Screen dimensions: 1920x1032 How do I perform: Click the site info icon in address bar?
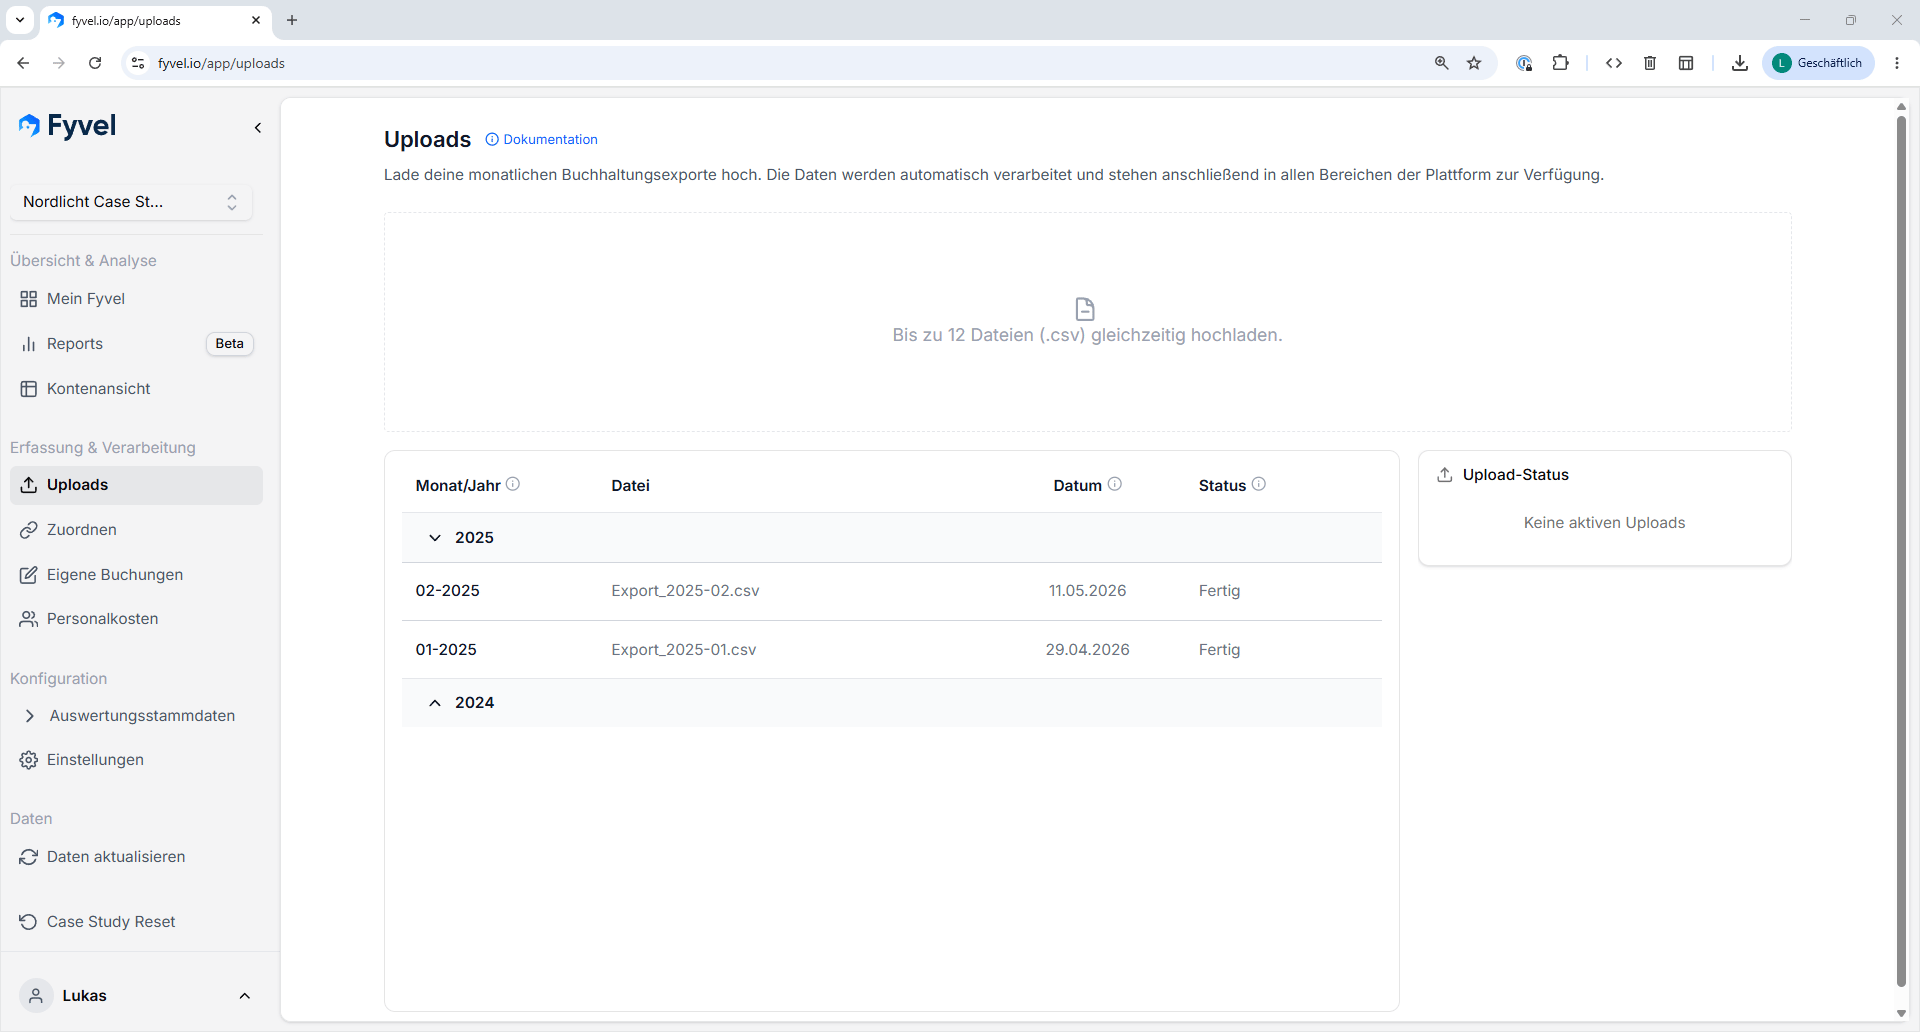pyautogui.click(x=139, y=63)
